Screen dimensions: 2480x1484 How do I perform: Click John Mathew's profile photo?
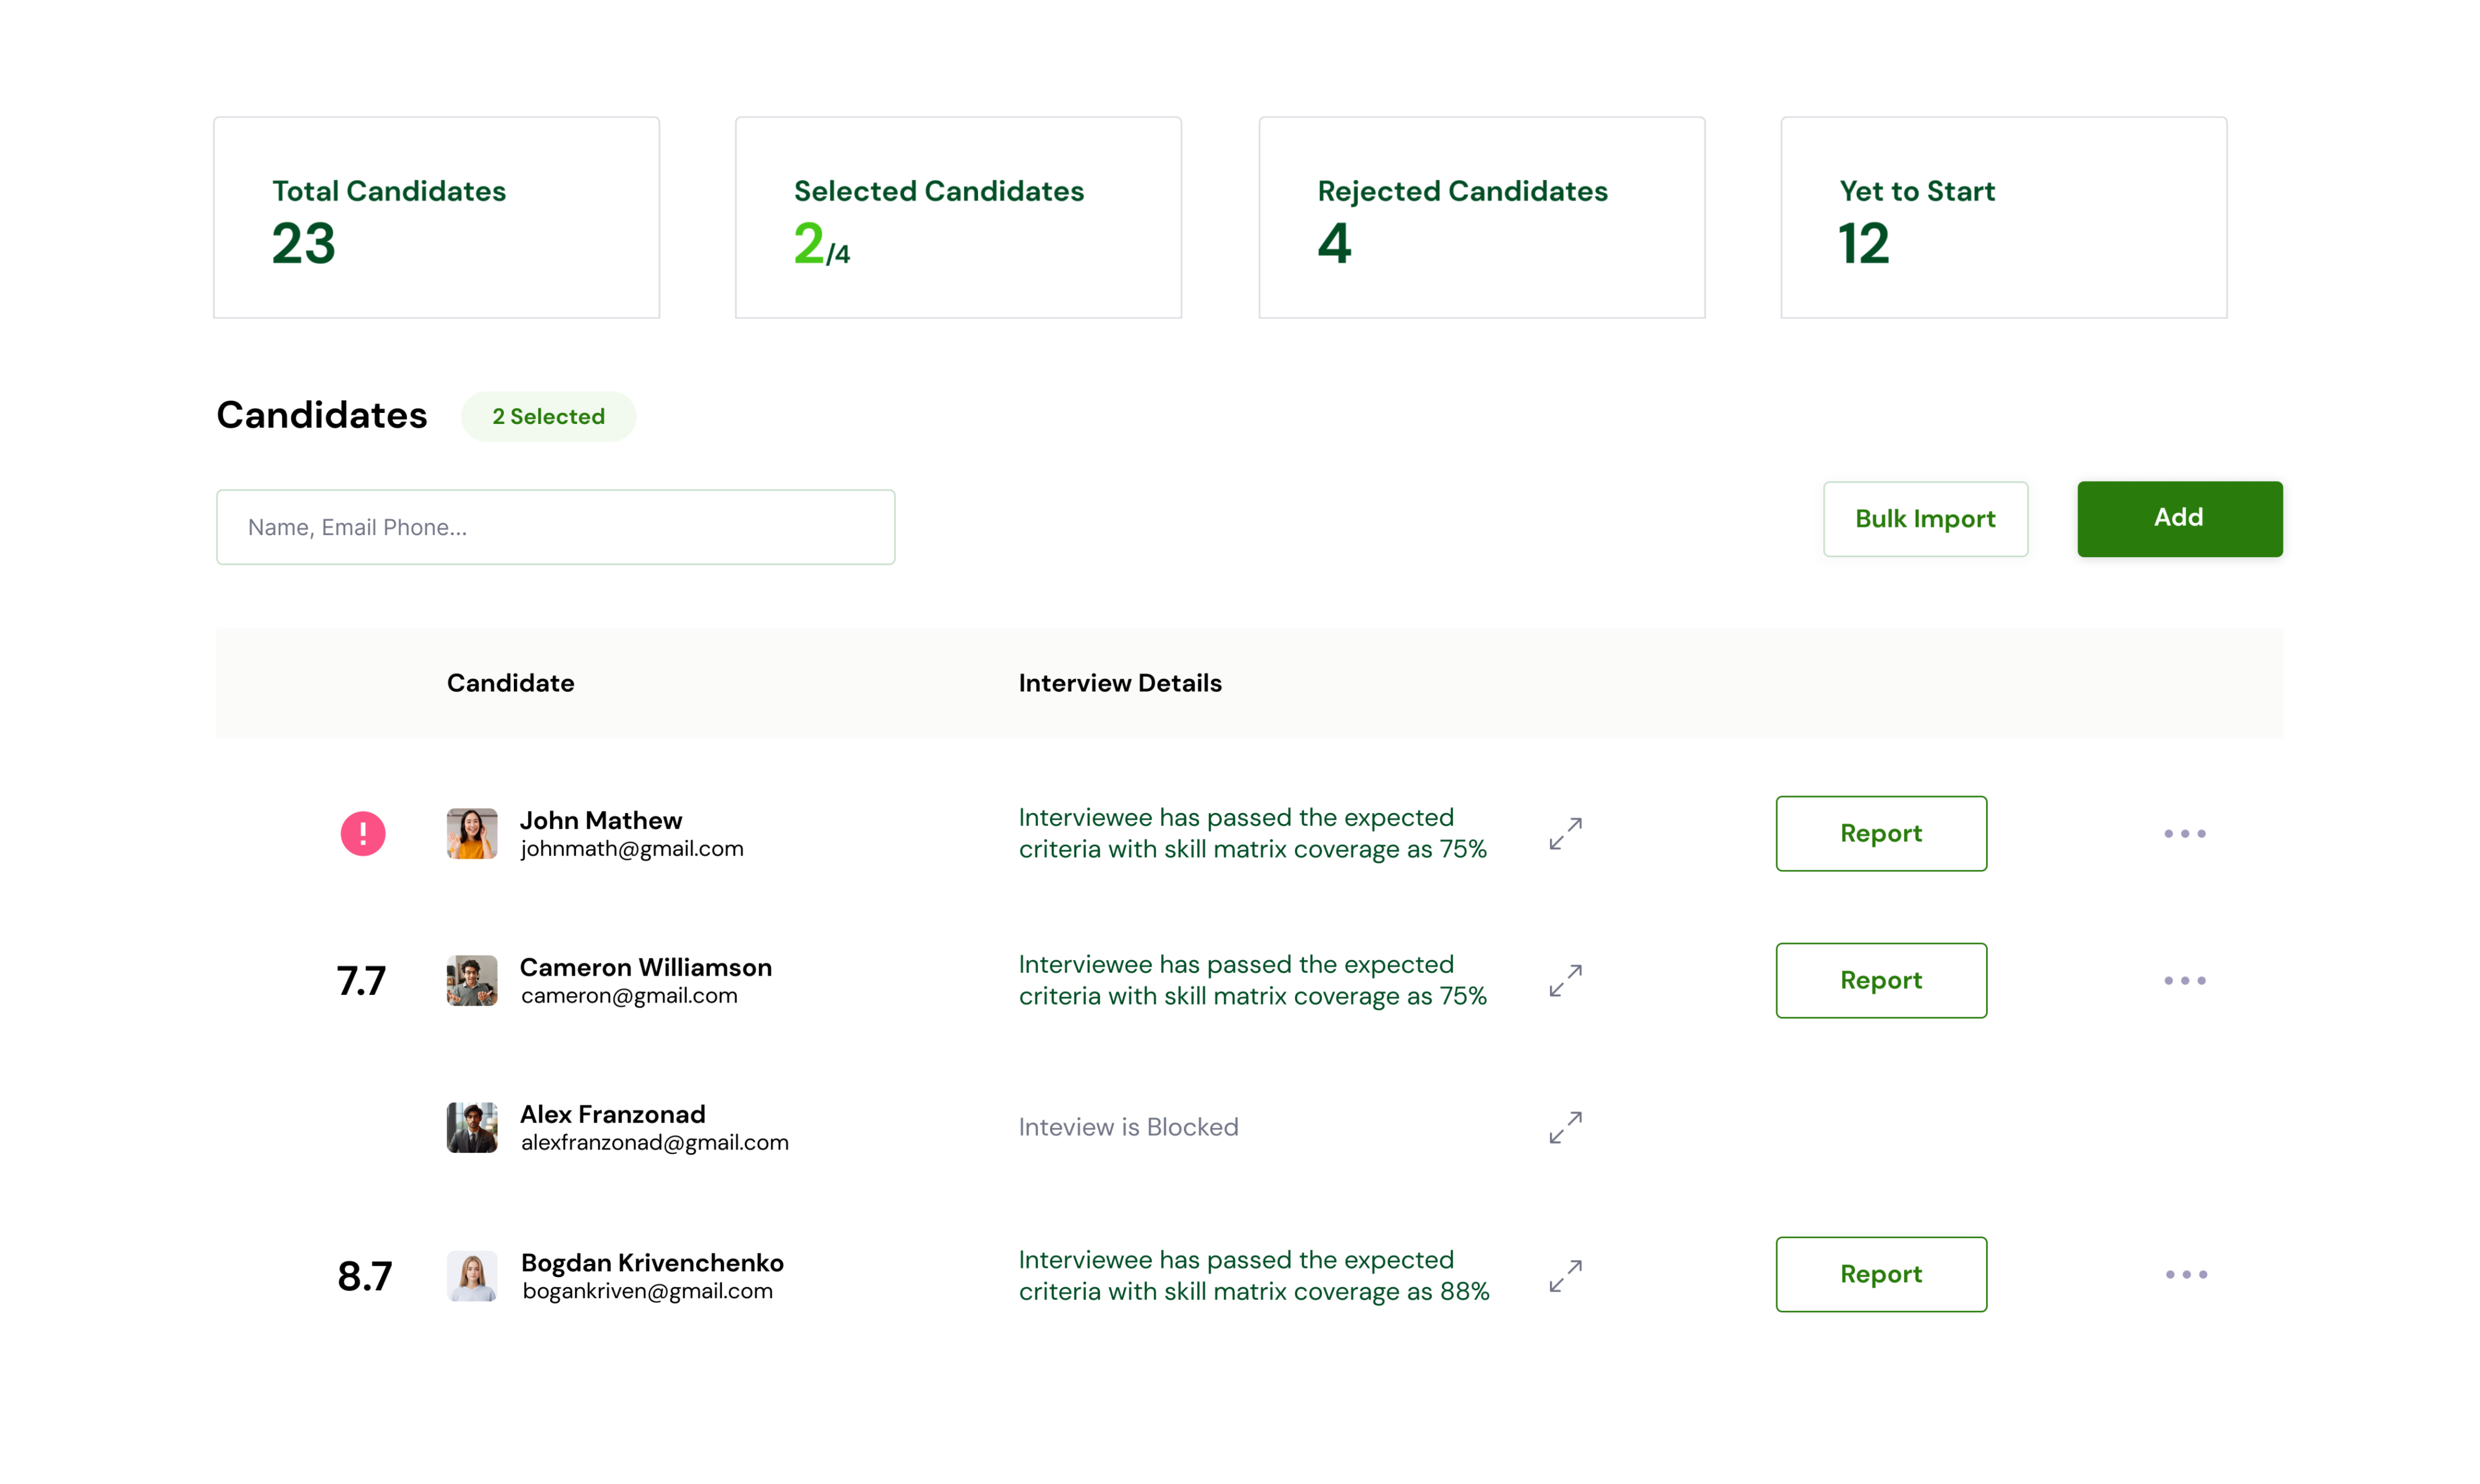point(472,833)
